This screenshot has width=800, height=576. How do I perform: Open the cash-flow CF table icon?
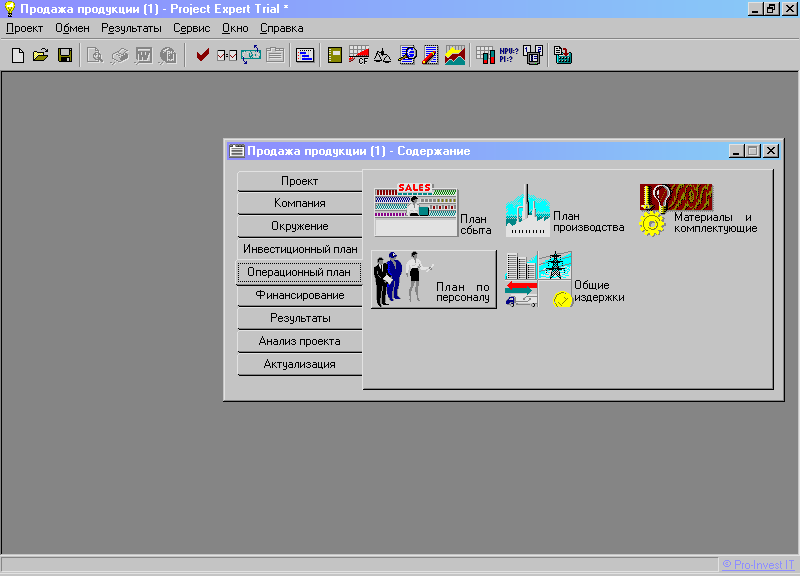(x=359, y=55)
